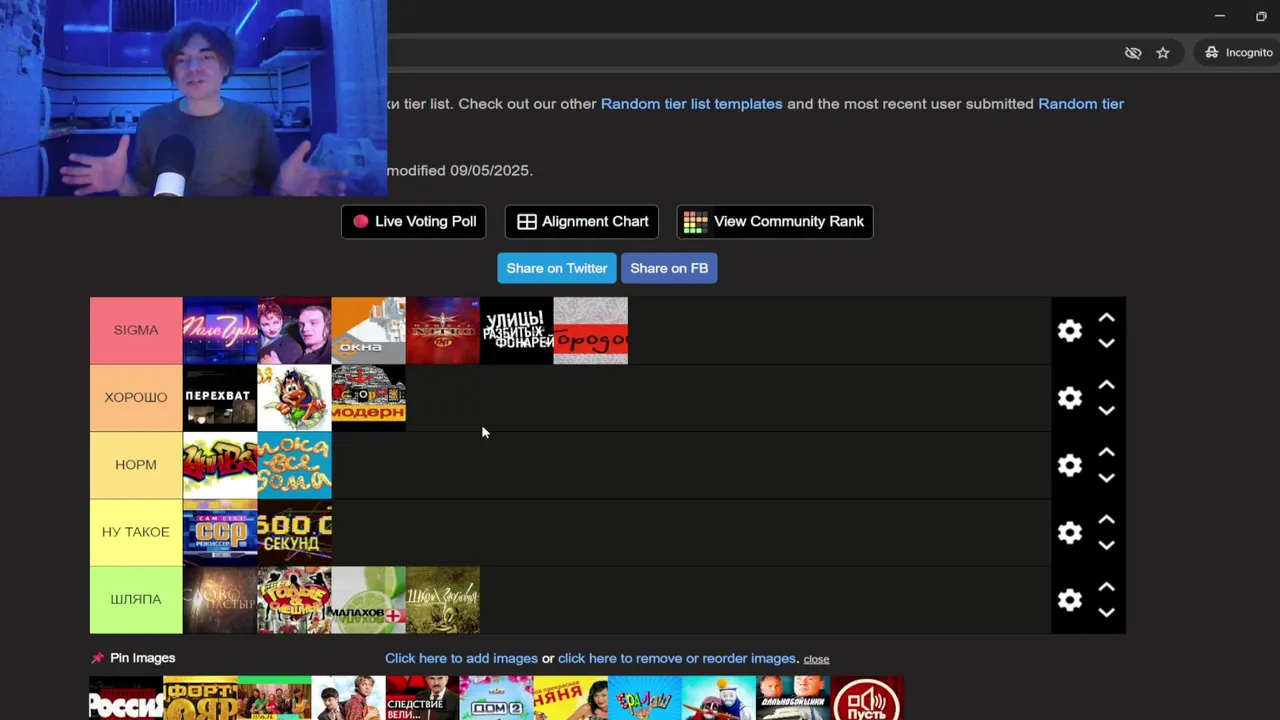The image size is (1280, 720).
Task: Open settings gear for ШЛЯПА tier
Action: pos(1070,599)
